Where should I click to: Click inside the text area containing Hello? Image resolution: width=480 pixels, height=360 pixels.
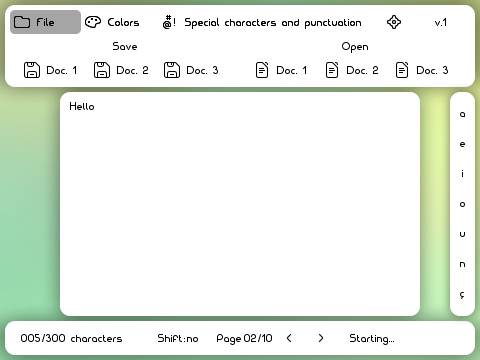tap(240, 204)
